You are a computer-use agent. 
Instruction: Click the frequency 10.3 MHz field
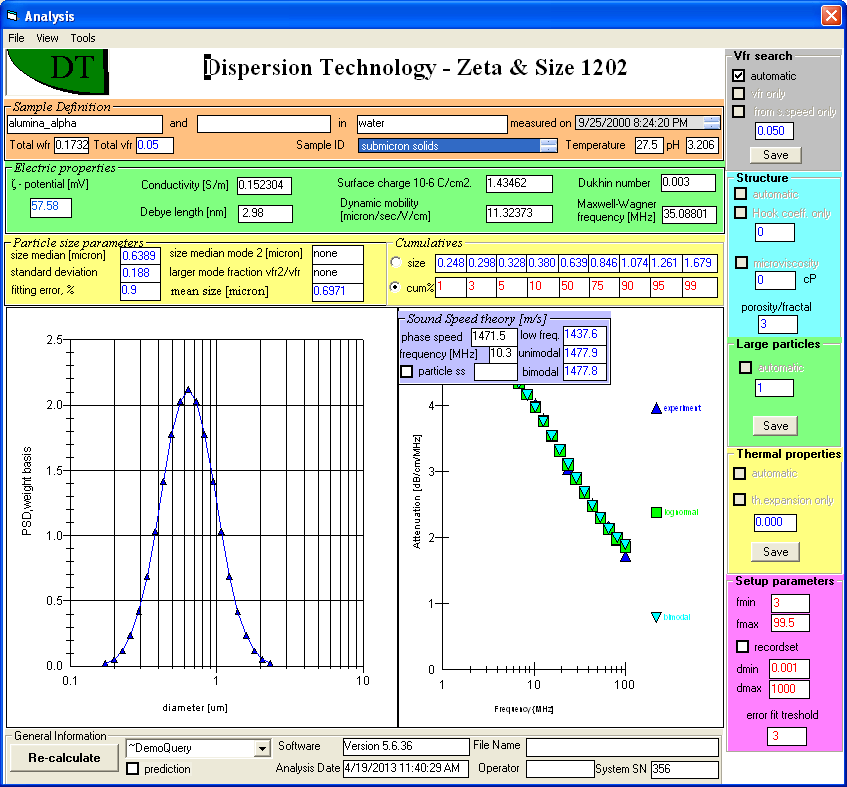(x=501, y=354)
